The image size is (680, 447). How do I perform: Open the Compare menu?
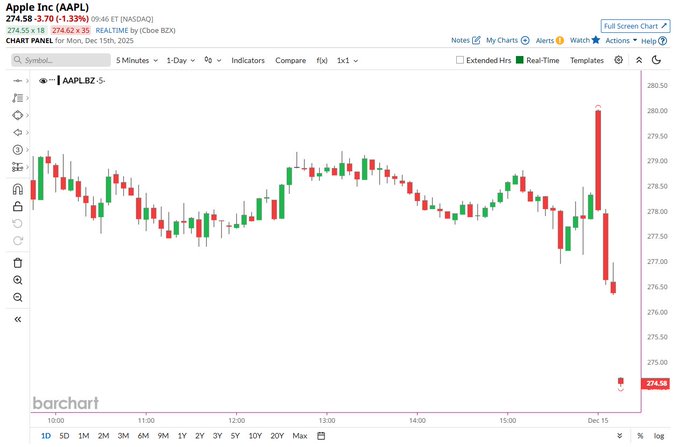pos(291,60)
